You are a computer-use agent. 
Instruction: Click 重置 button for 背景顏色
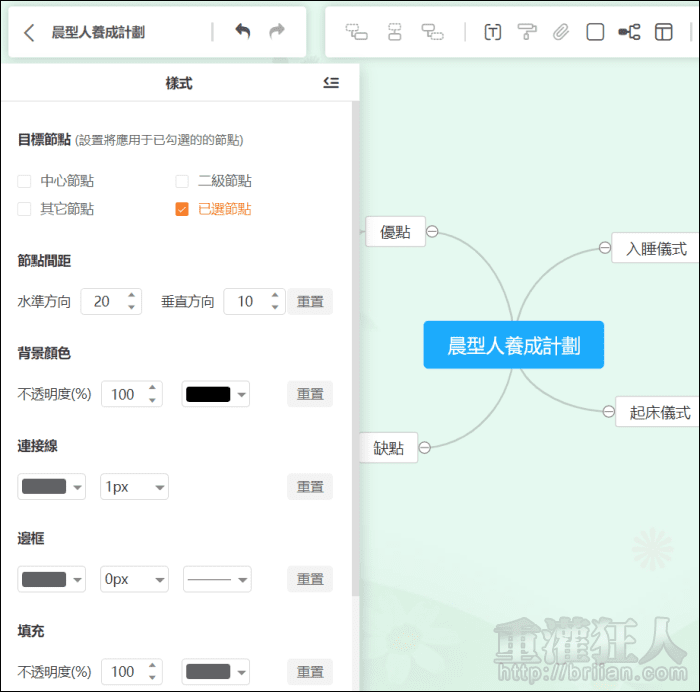[310, 394]
